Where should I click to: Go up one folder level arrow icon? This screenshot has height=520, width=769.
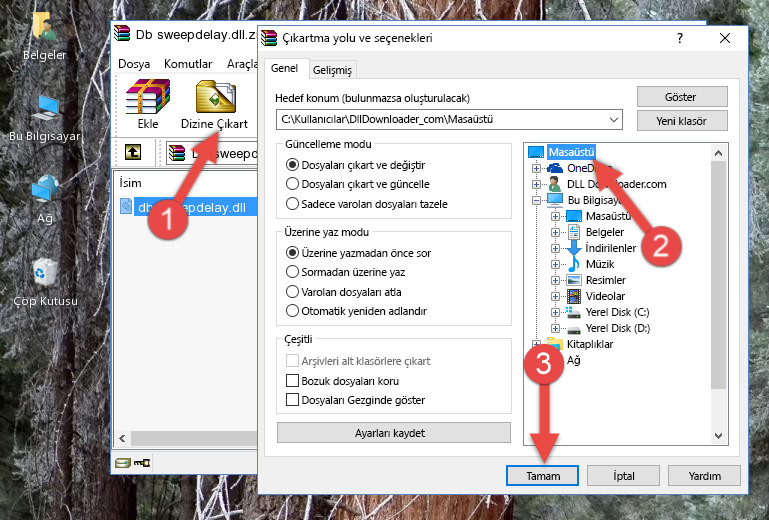pos(132,153)
